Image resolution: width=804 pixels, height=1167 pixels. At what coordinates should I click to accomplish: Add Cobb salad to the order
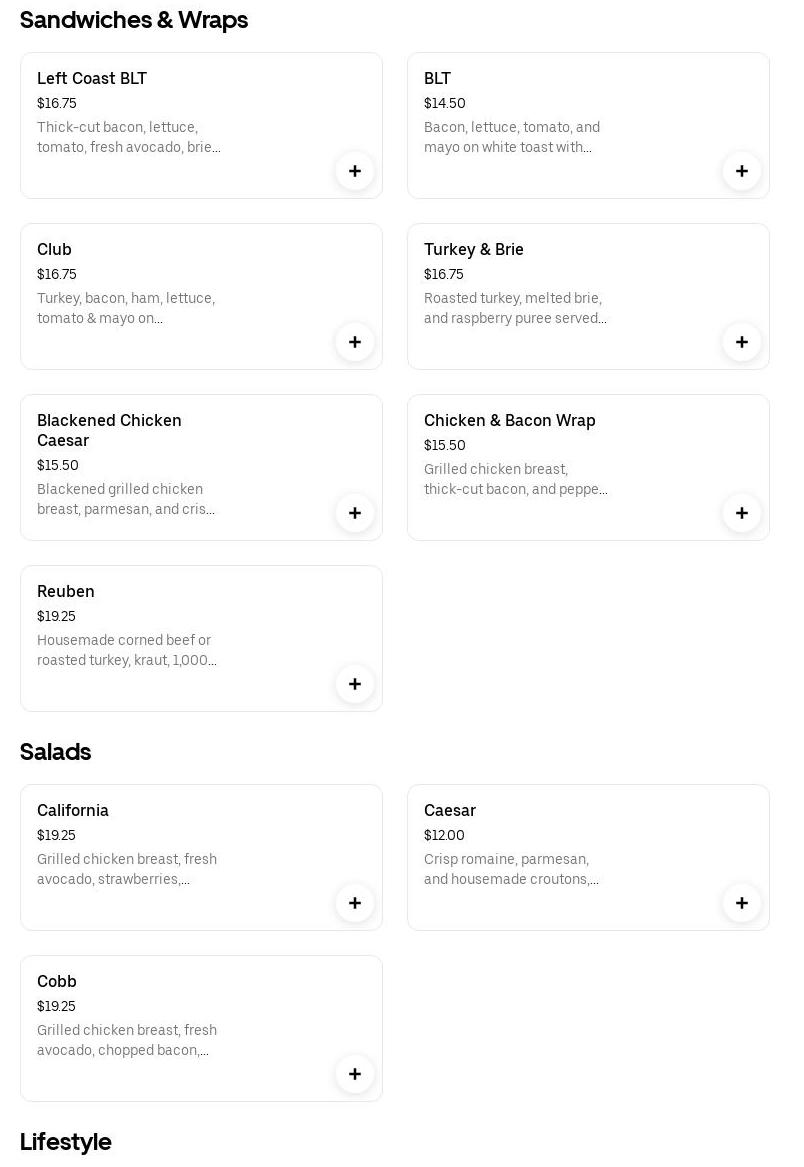click(355, 1074)
